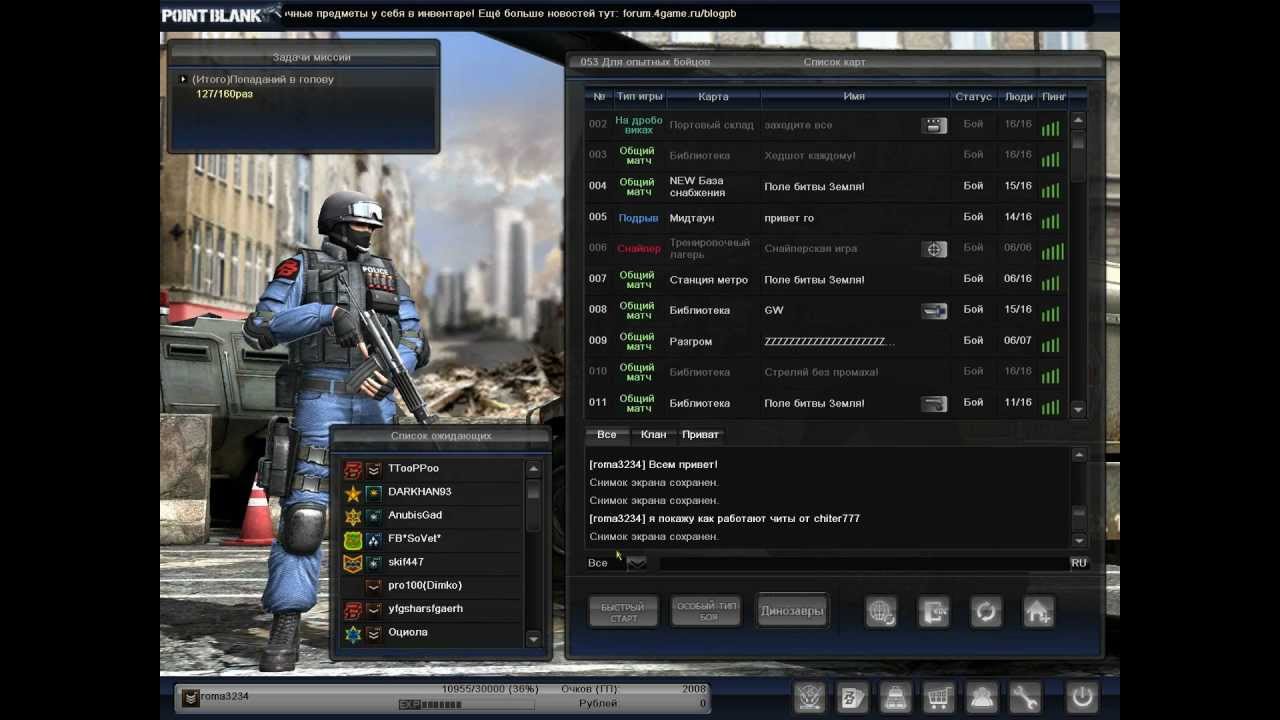Click room list scrollbar up arrow
The height and width of the screenshot is (720, 1280).
click(x=1078, y=120)
